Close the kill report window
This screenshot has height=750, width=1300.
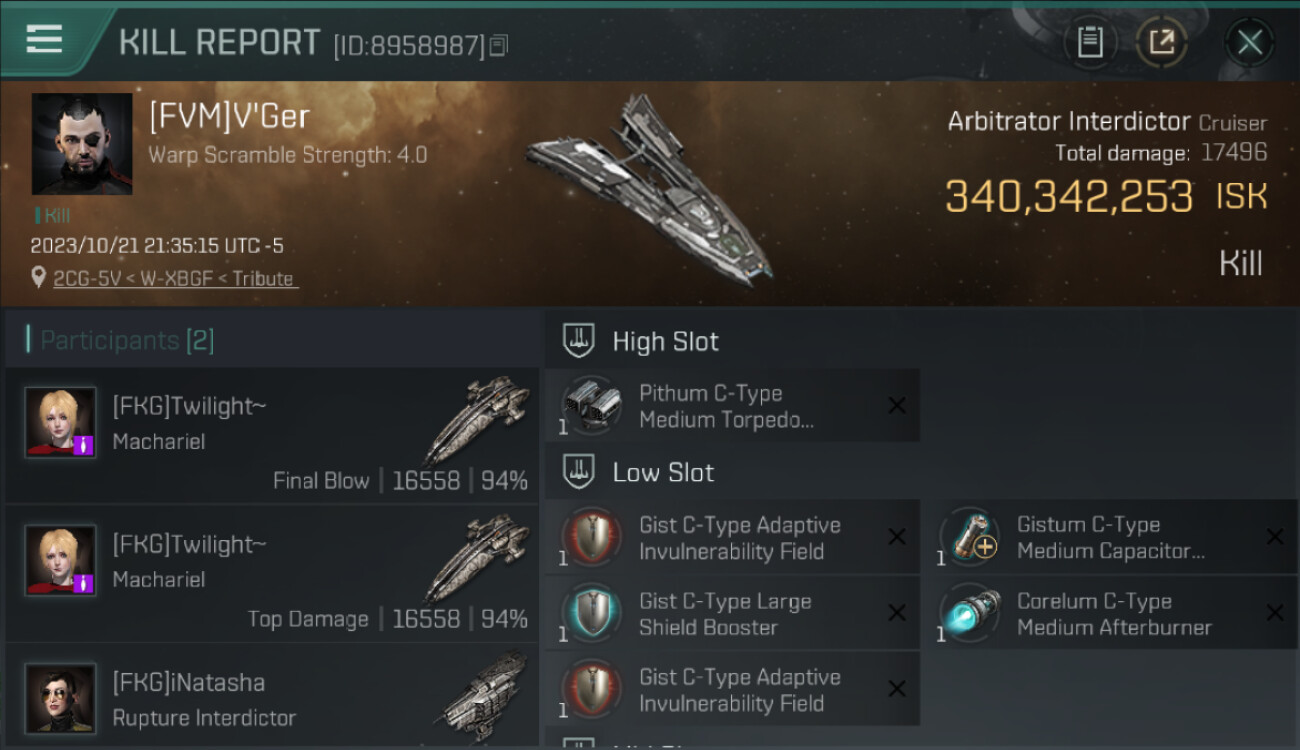point(1249,42)
